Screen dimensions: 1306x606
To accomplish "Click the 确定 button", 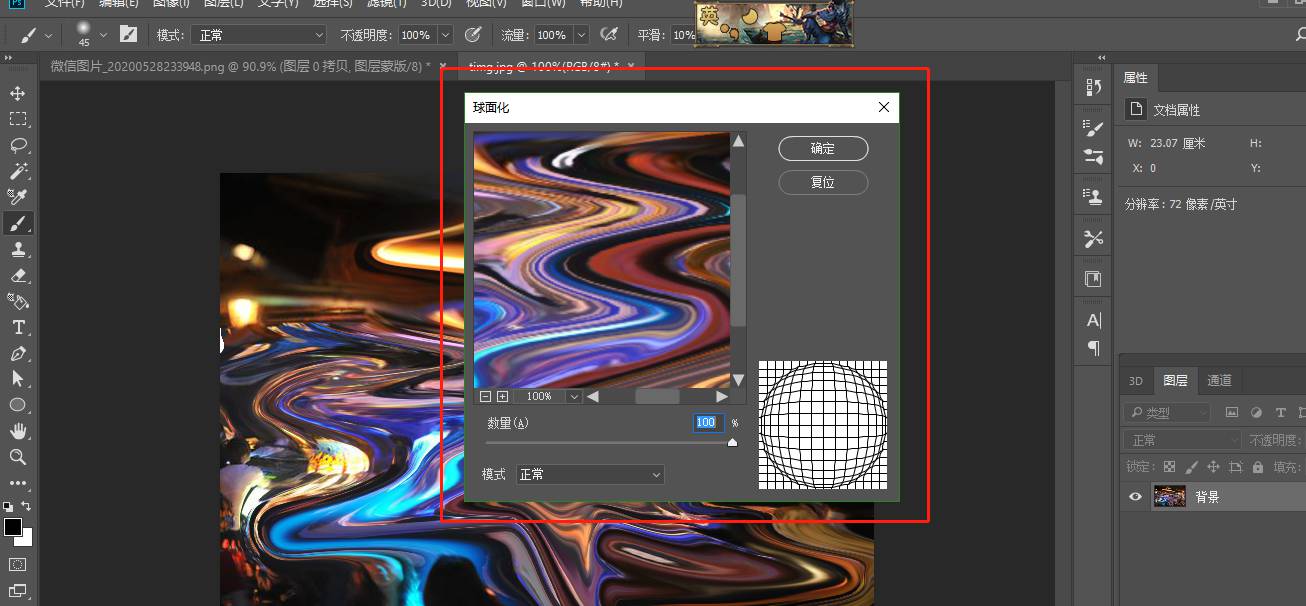I will tap(823, 148).
